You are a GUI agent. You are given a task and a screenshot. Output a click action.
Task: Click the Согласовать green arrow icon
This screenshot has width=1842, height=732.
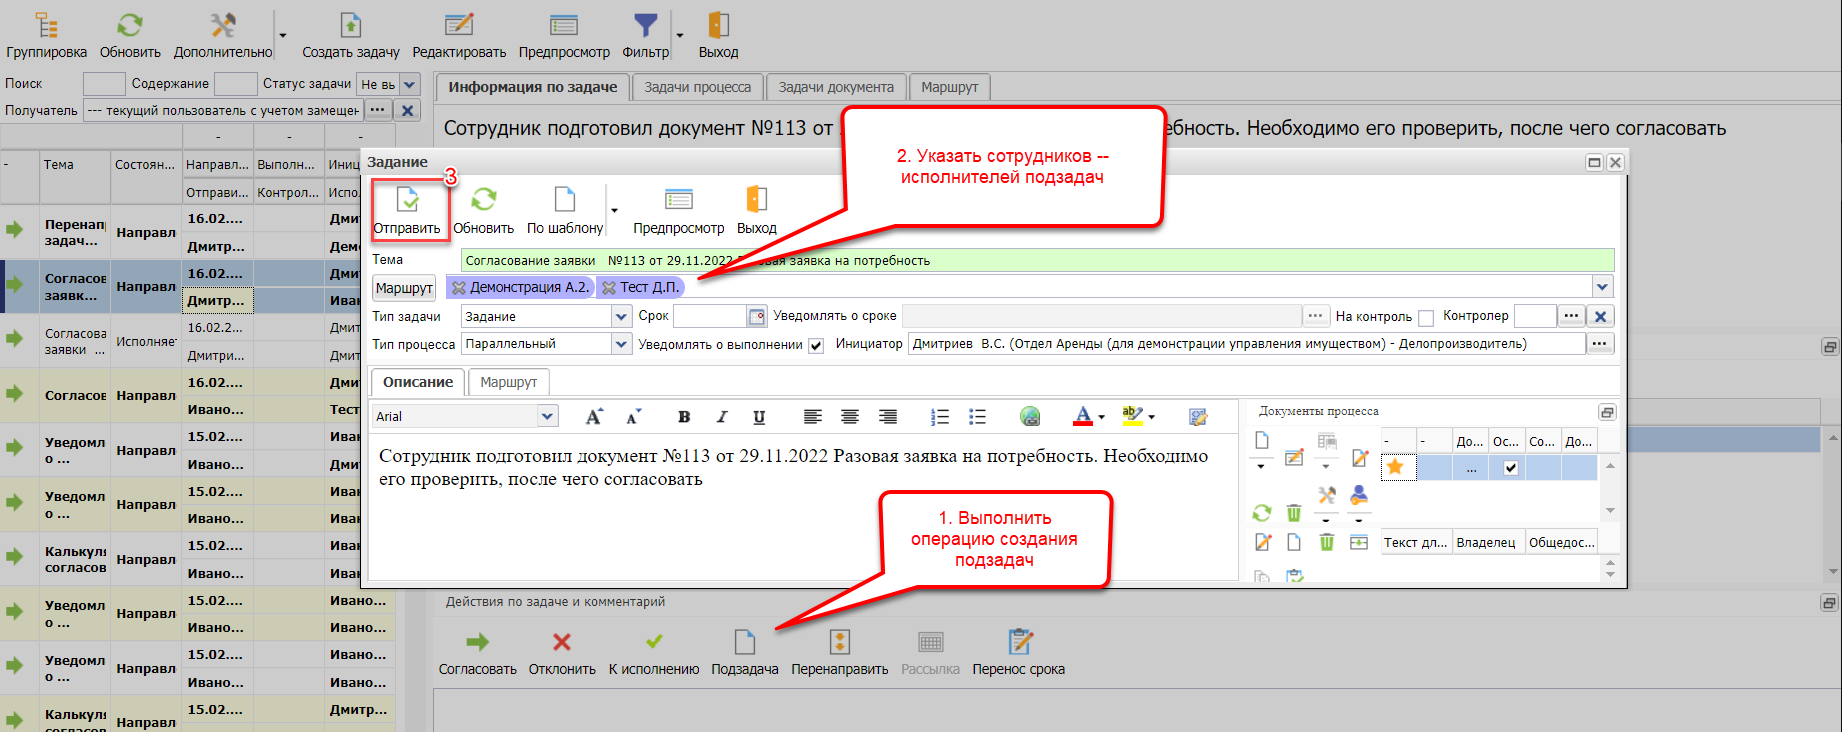(x=477, y=642)
